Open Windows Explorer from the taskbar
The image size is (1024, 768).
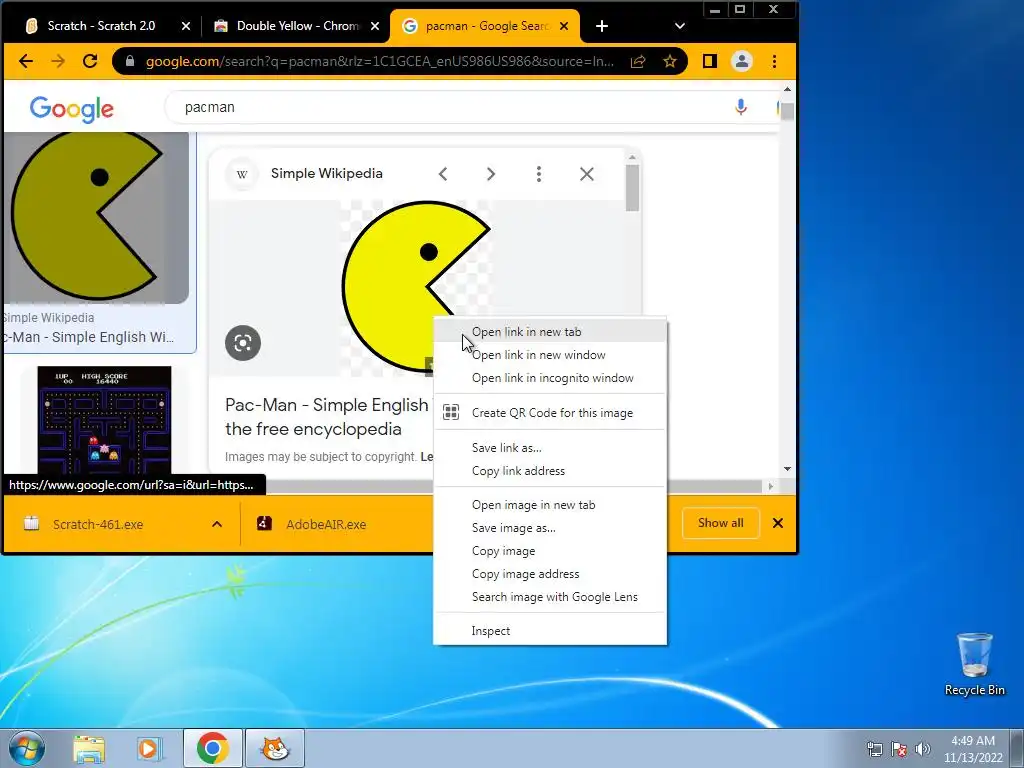click(89, 748)
